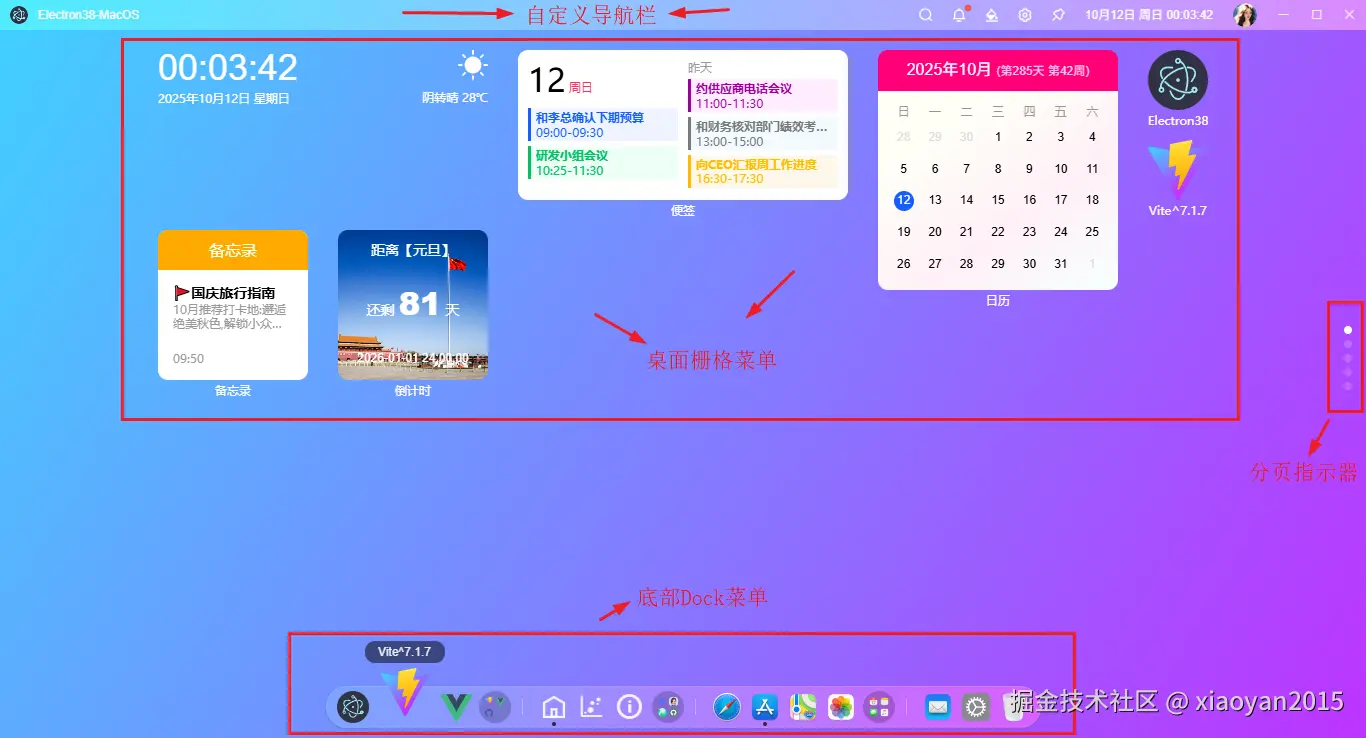1366x738 pixels.
Task: Select date 15 on the October calendar widget
Action: (x=997, y=200)
